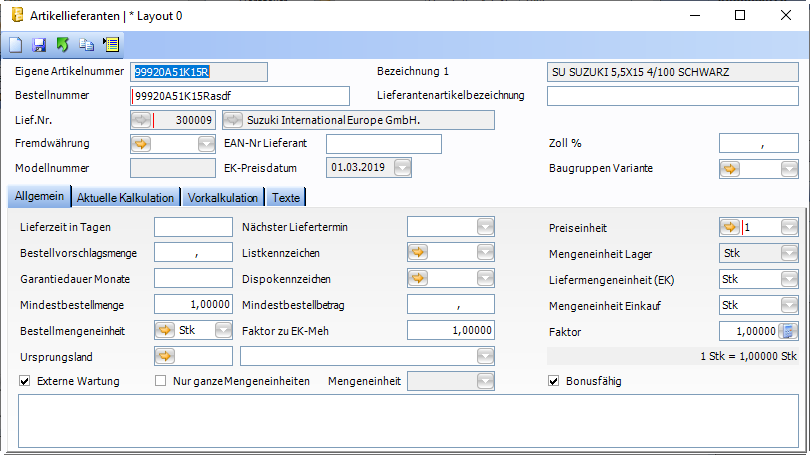Toggle the Bonusfähig checkbox
The width and height of the screenshot is (810, 455).
point(554,380)
